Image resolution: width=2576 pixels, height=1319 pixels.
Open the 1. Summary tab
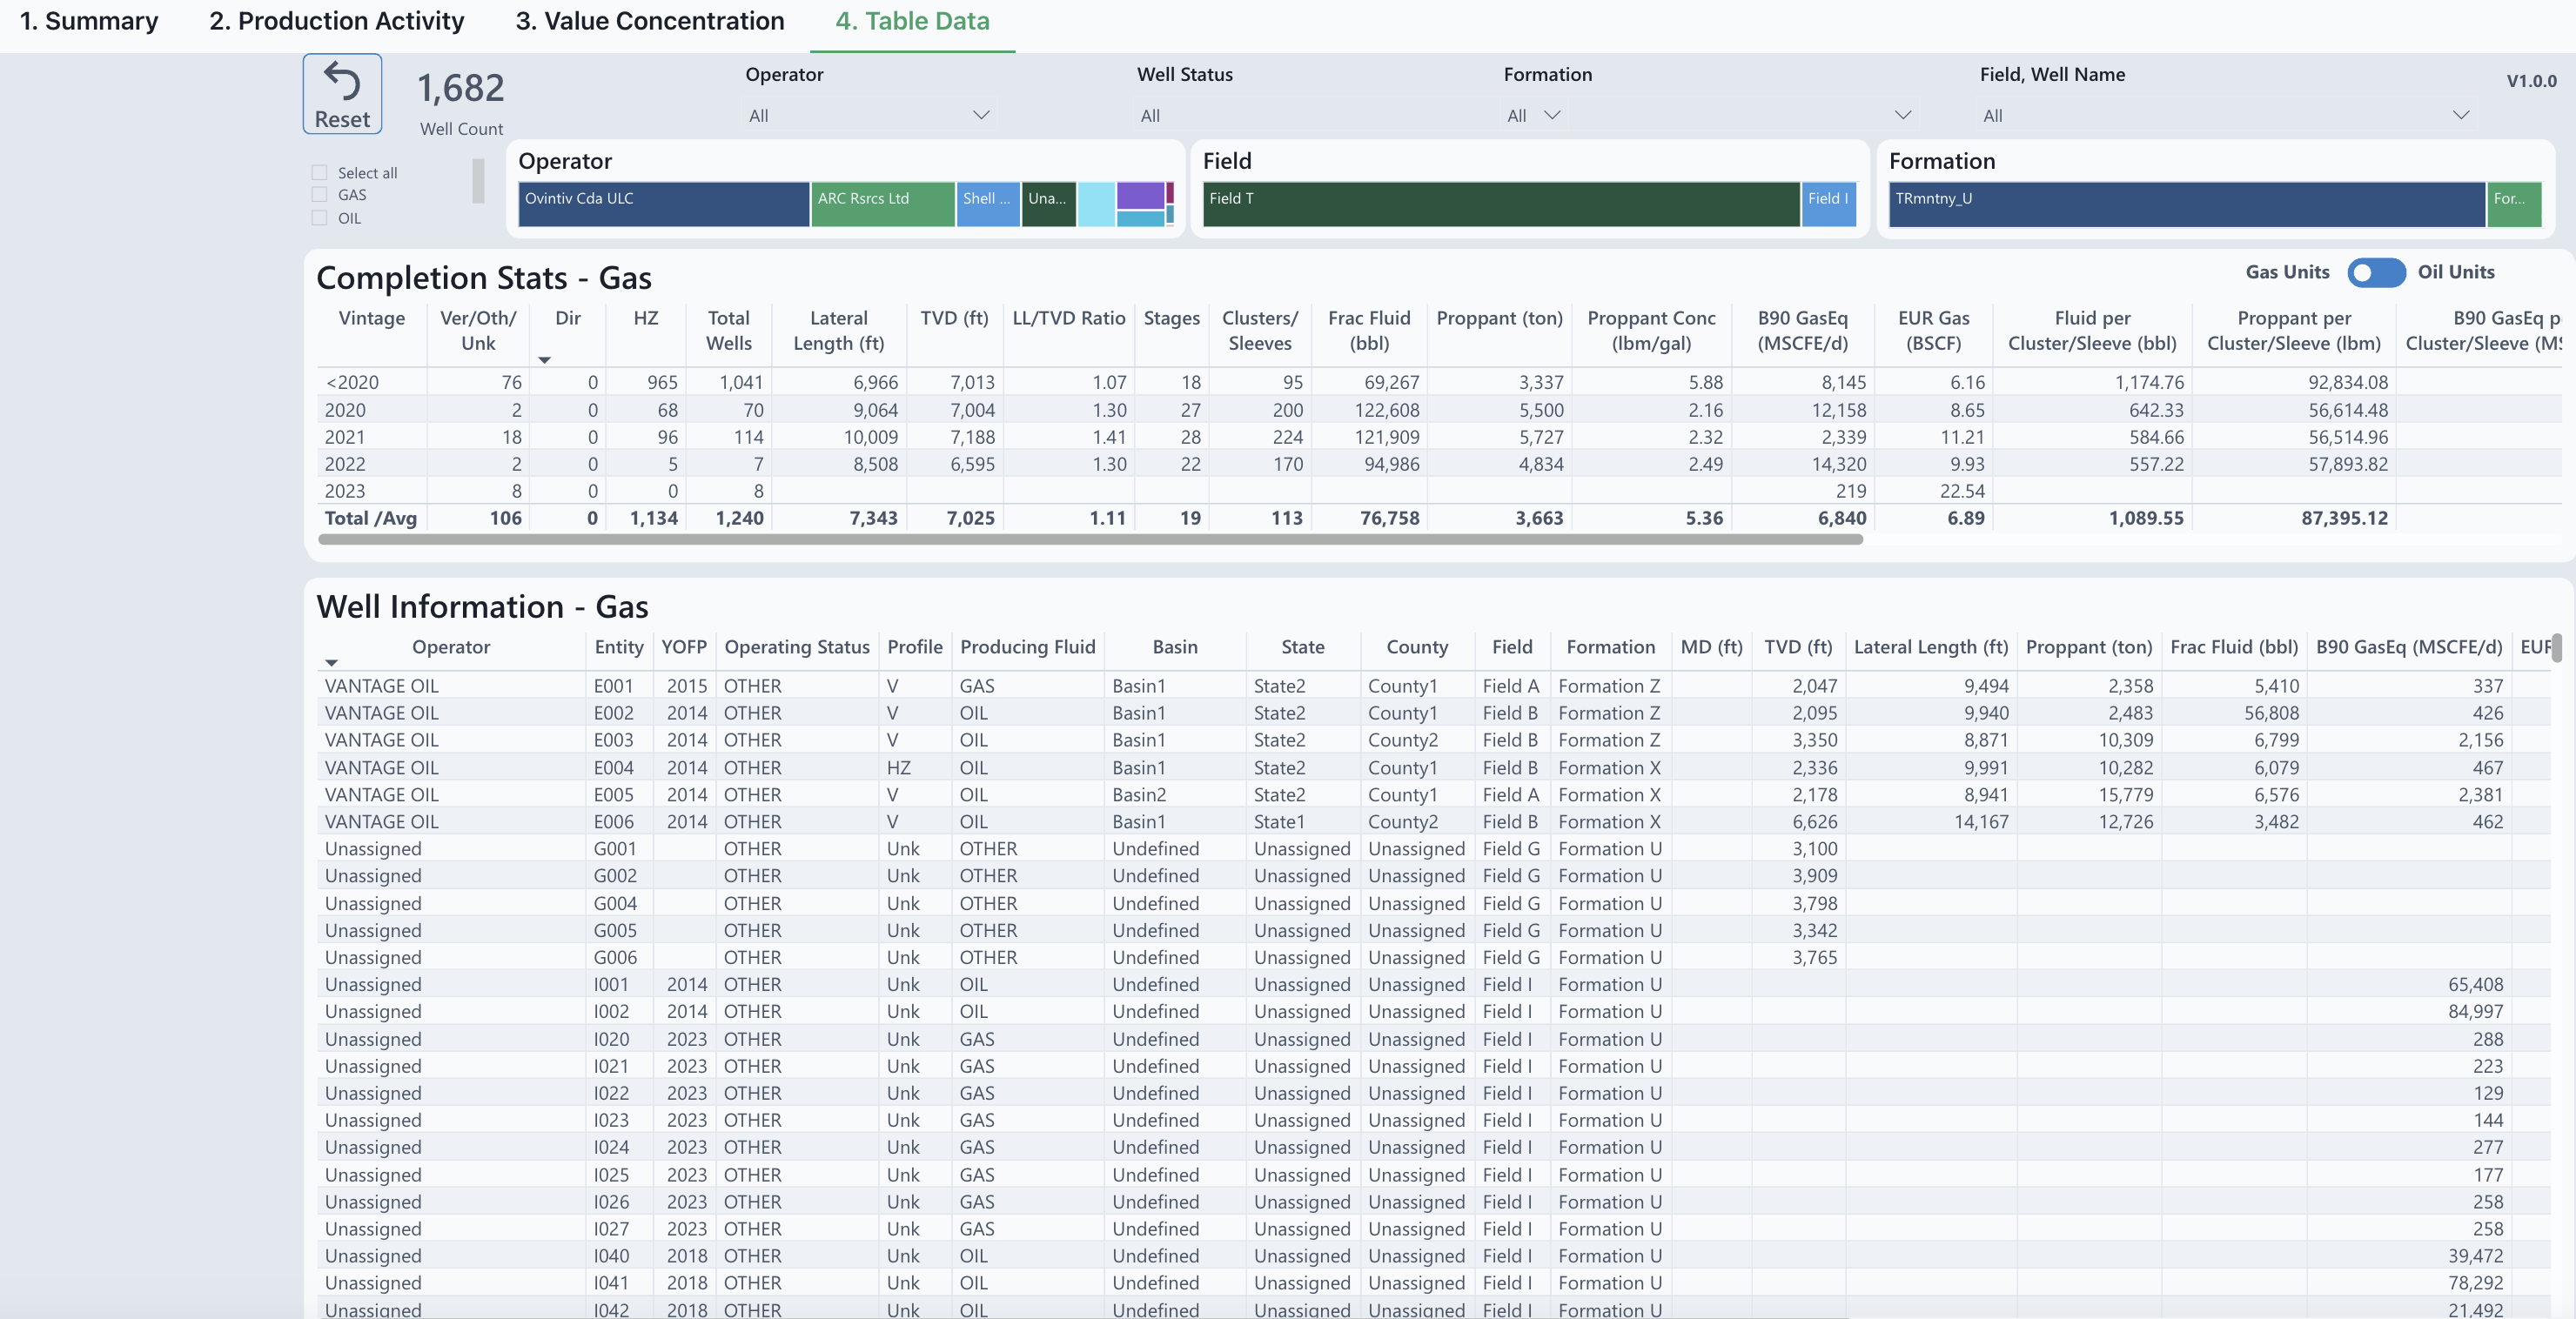point(89,21)
